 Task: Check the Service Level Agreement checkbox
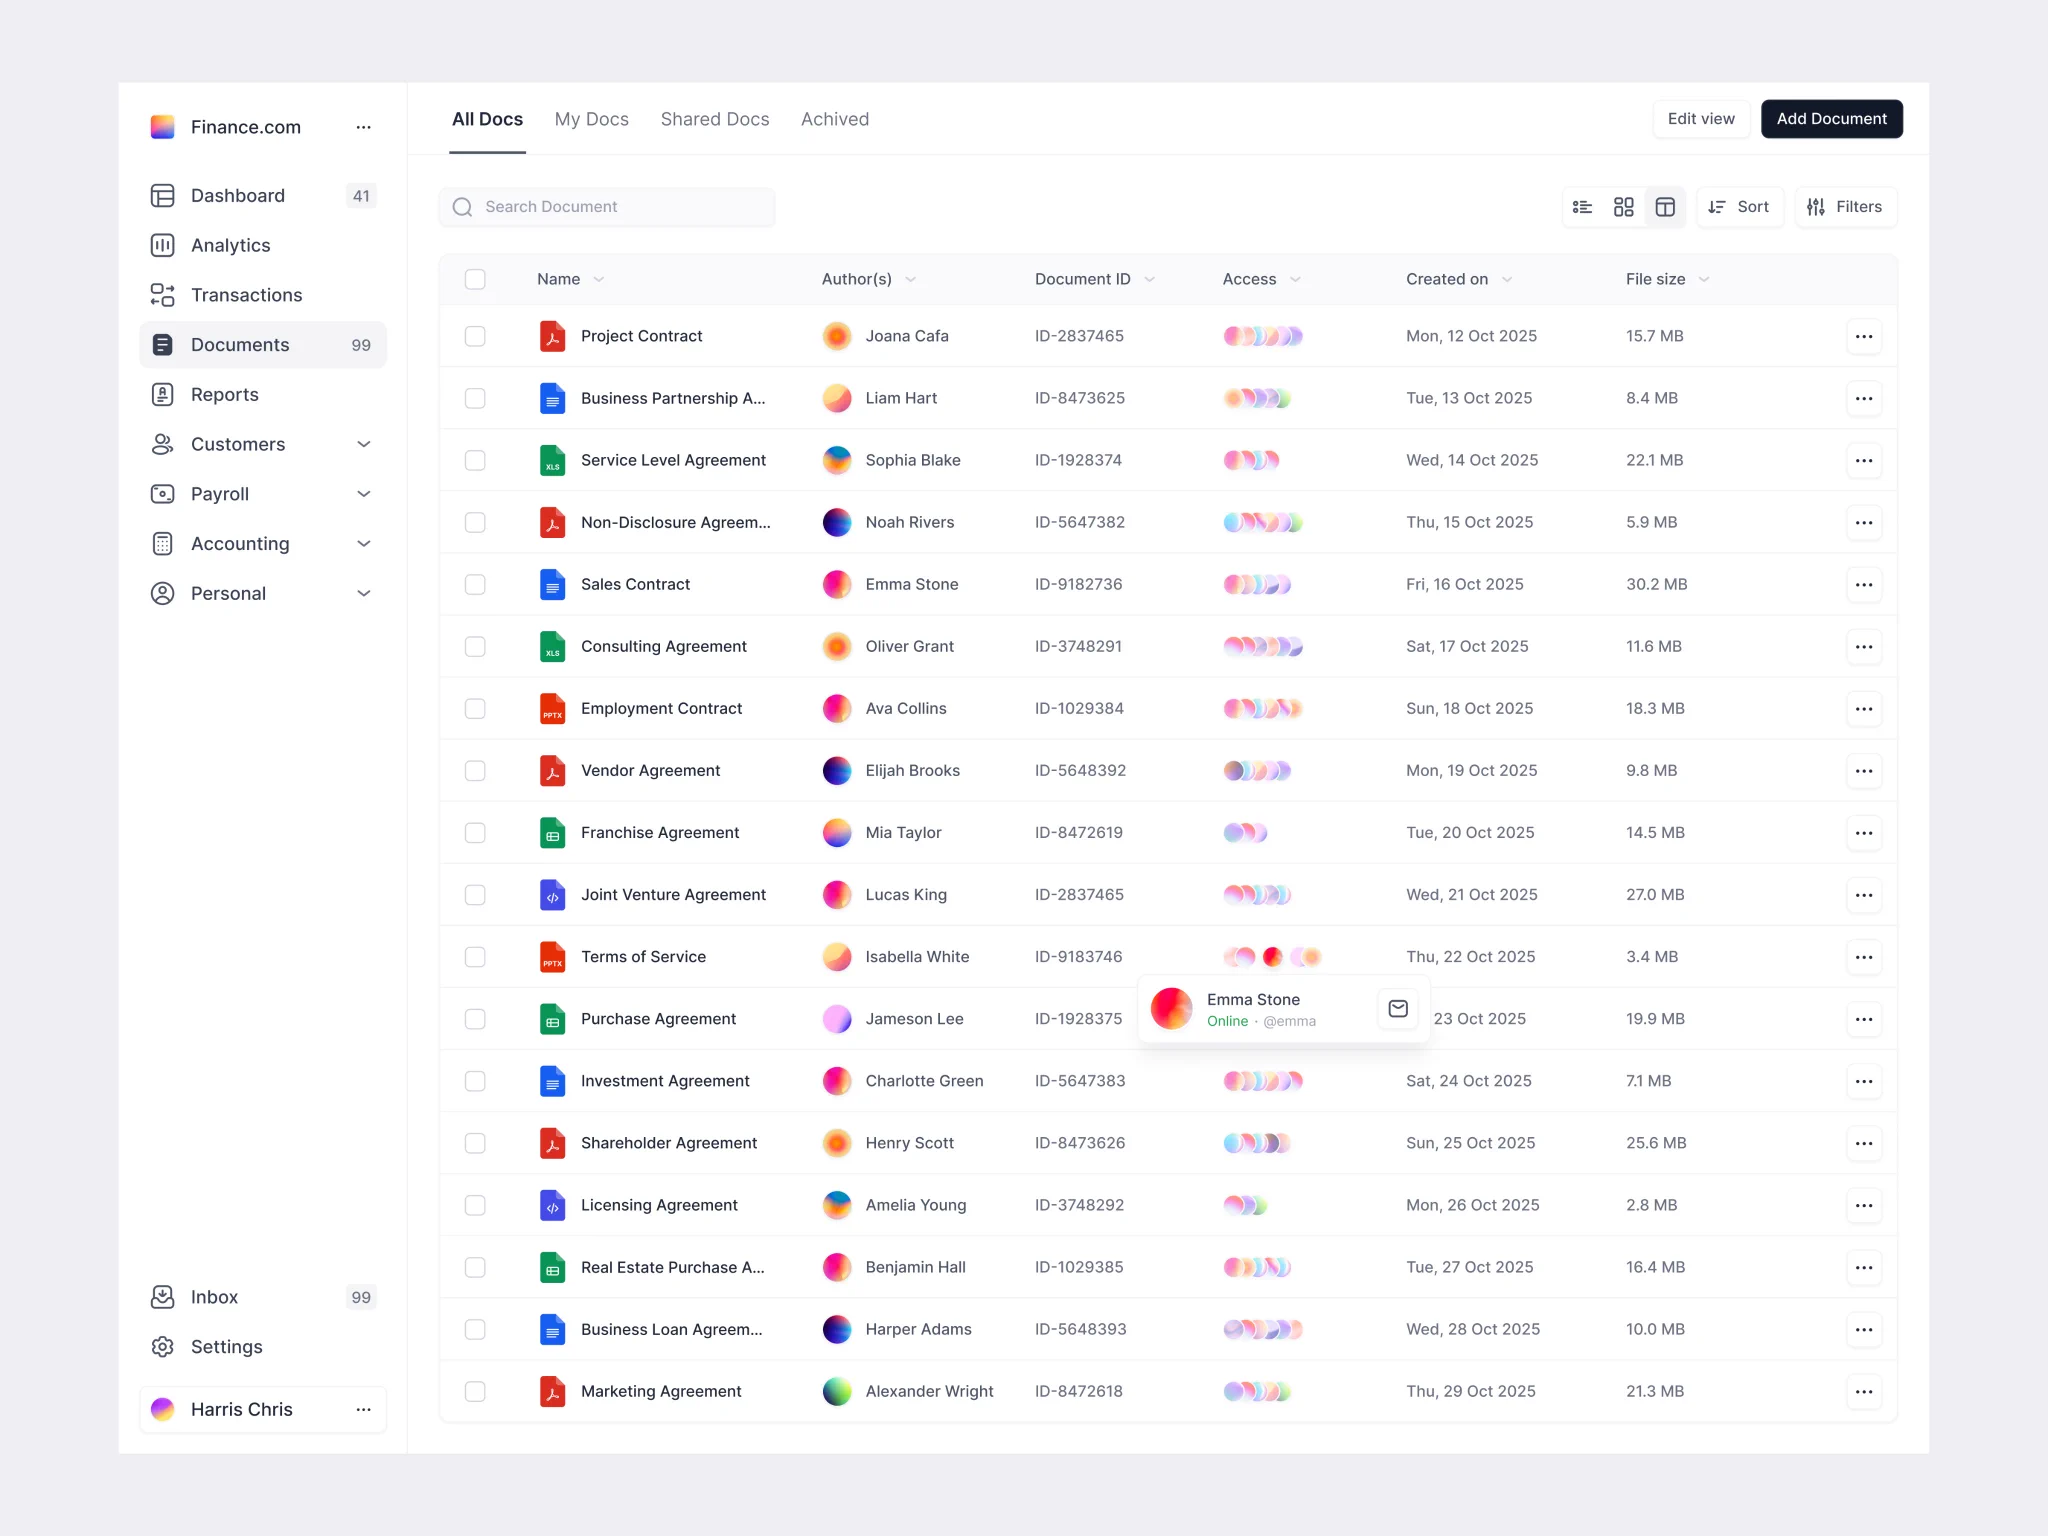click(x=475, y=460)
